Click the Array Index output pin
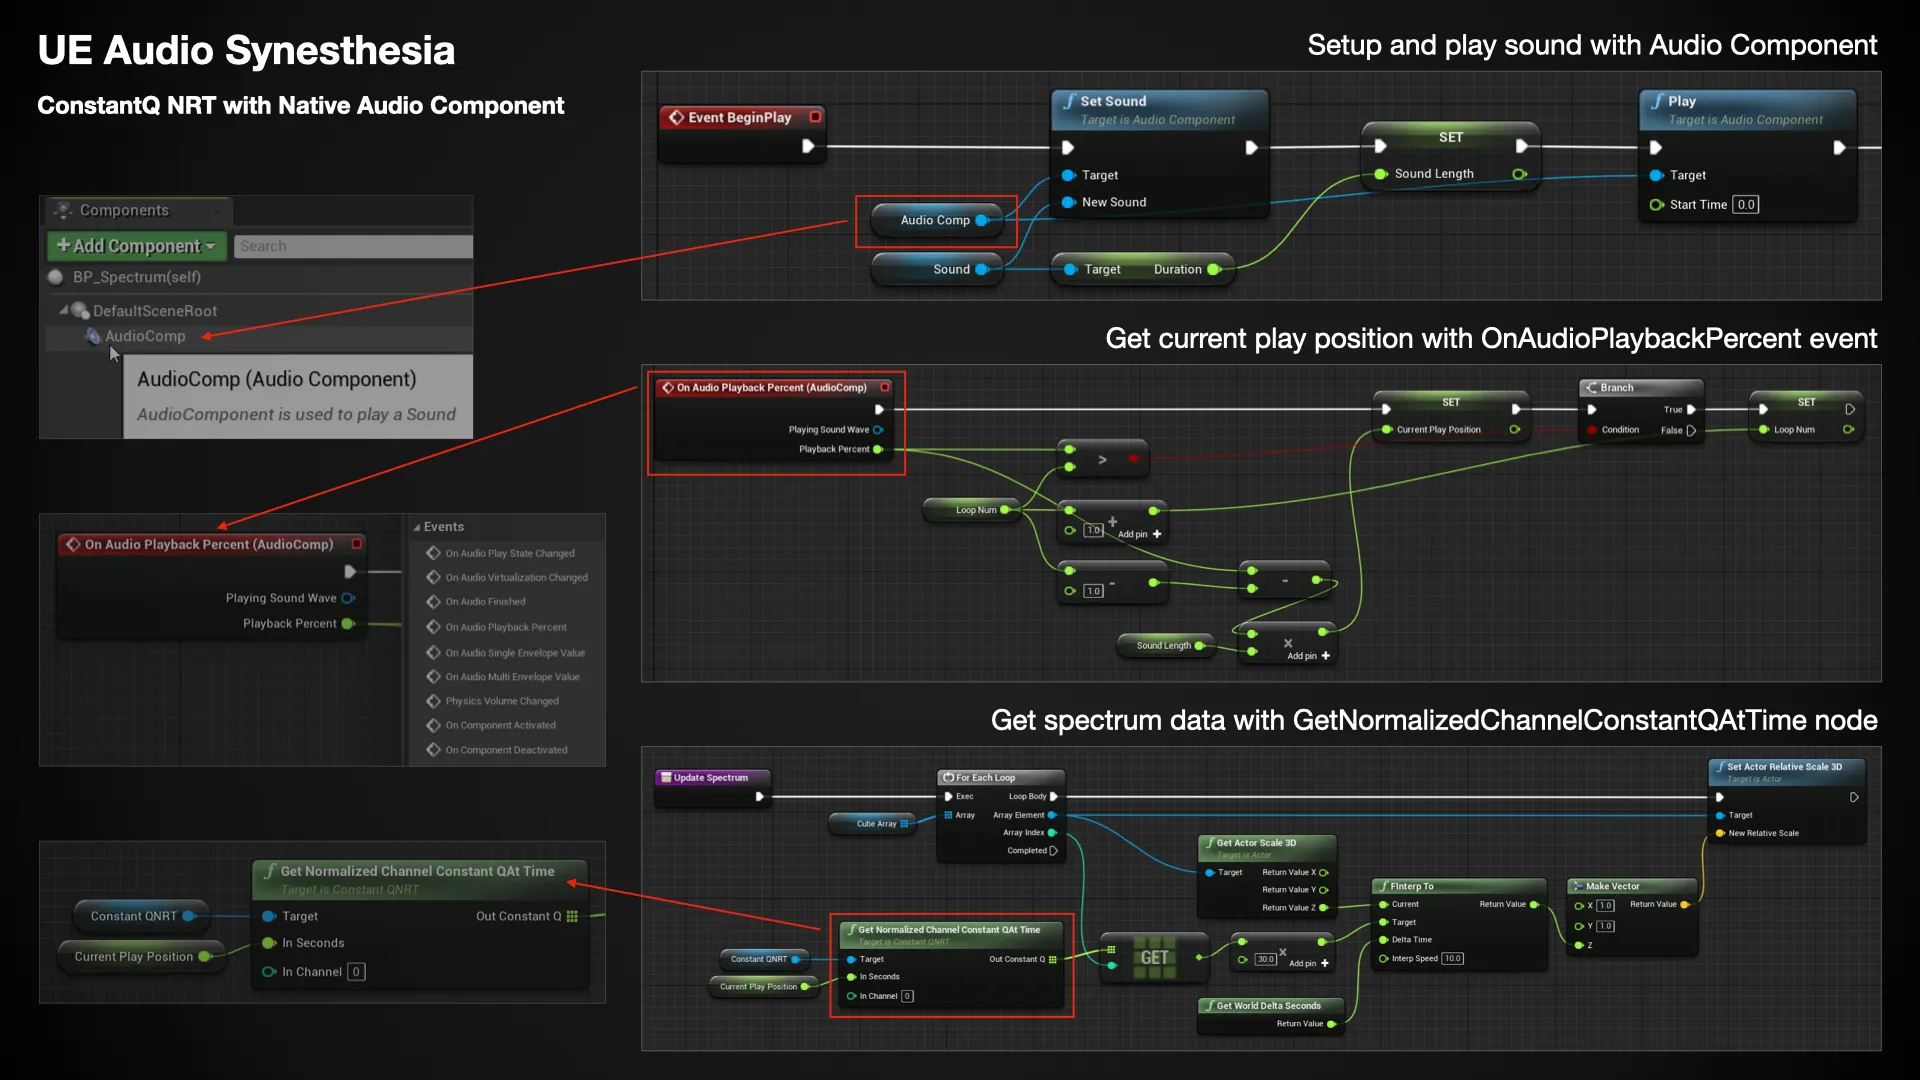The width and height of the screenshot is (1920, 1080). point(1052,833)
